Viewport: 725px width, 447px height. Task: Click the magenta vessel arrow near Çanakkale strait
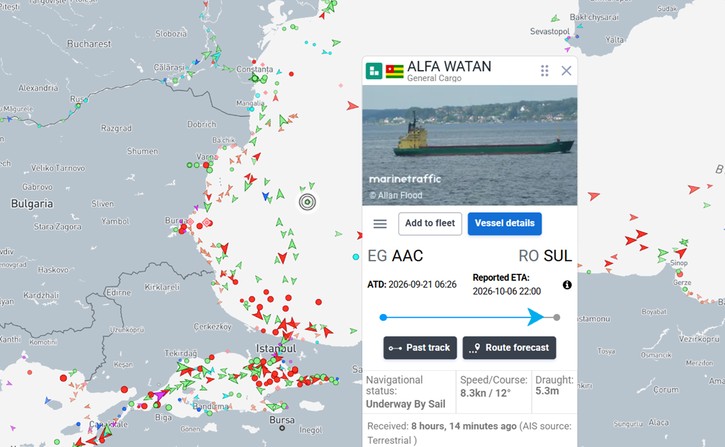(x=160, y=395)
